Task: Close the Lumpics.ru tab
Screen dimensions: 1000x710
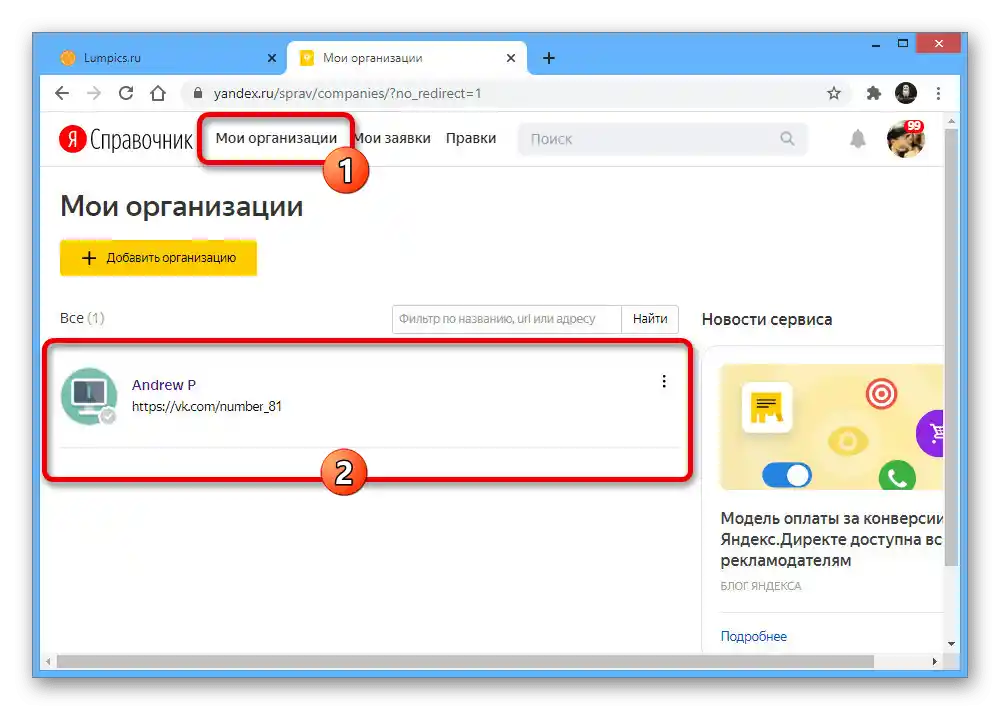Action: tap(272, 58)
